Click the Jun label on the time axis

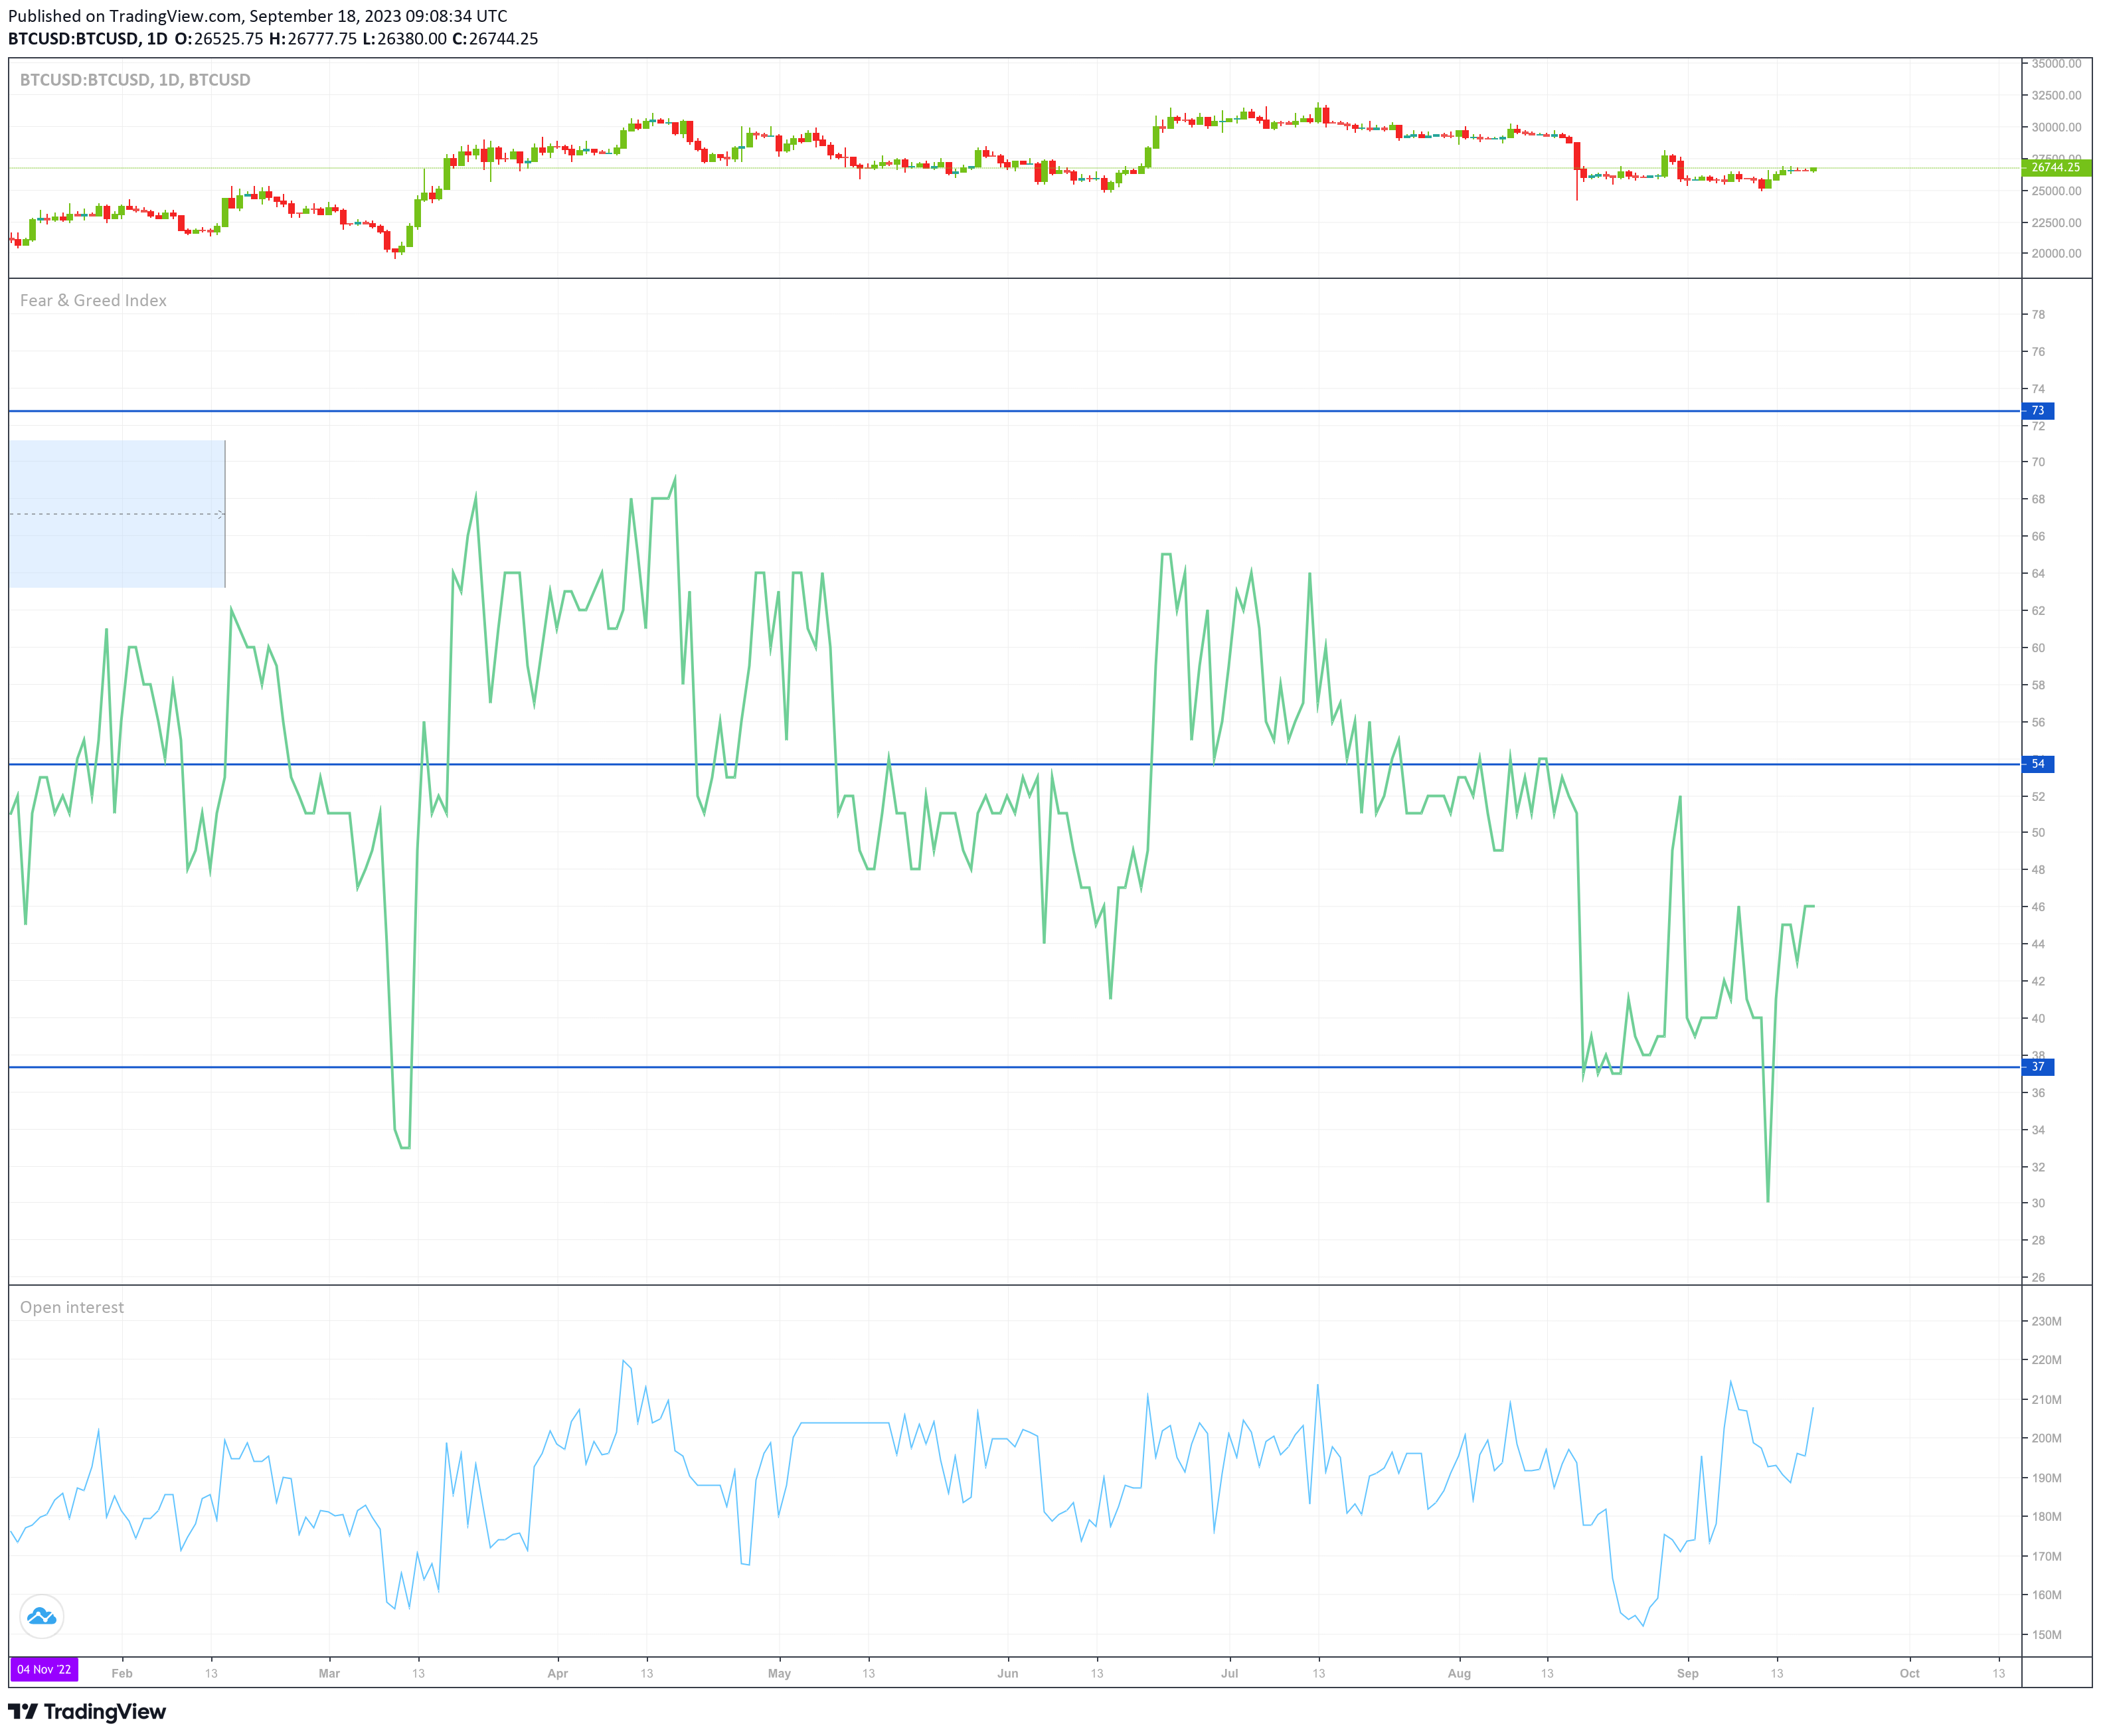pyautogui.click(x=1008, y=1673)
